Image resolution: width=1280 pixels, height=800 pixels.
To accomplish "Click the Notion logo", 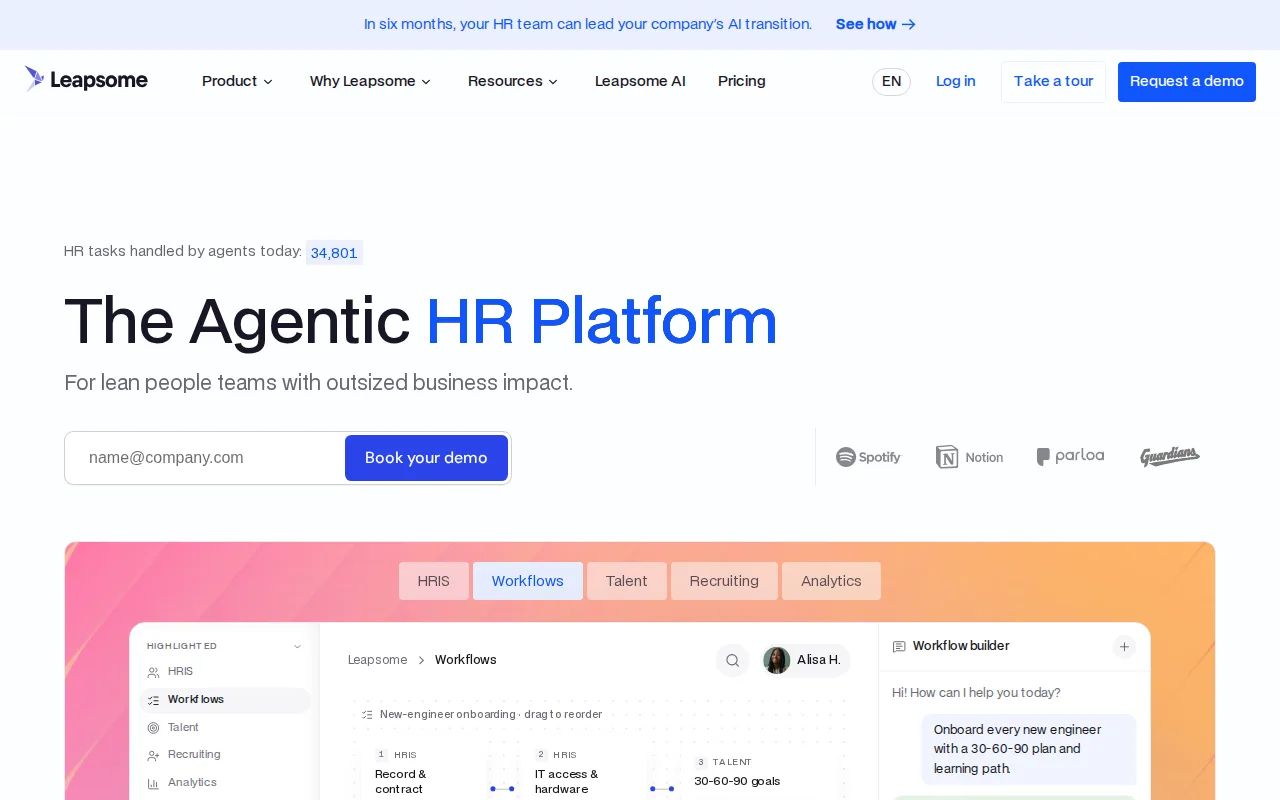I will coord(969,457).
